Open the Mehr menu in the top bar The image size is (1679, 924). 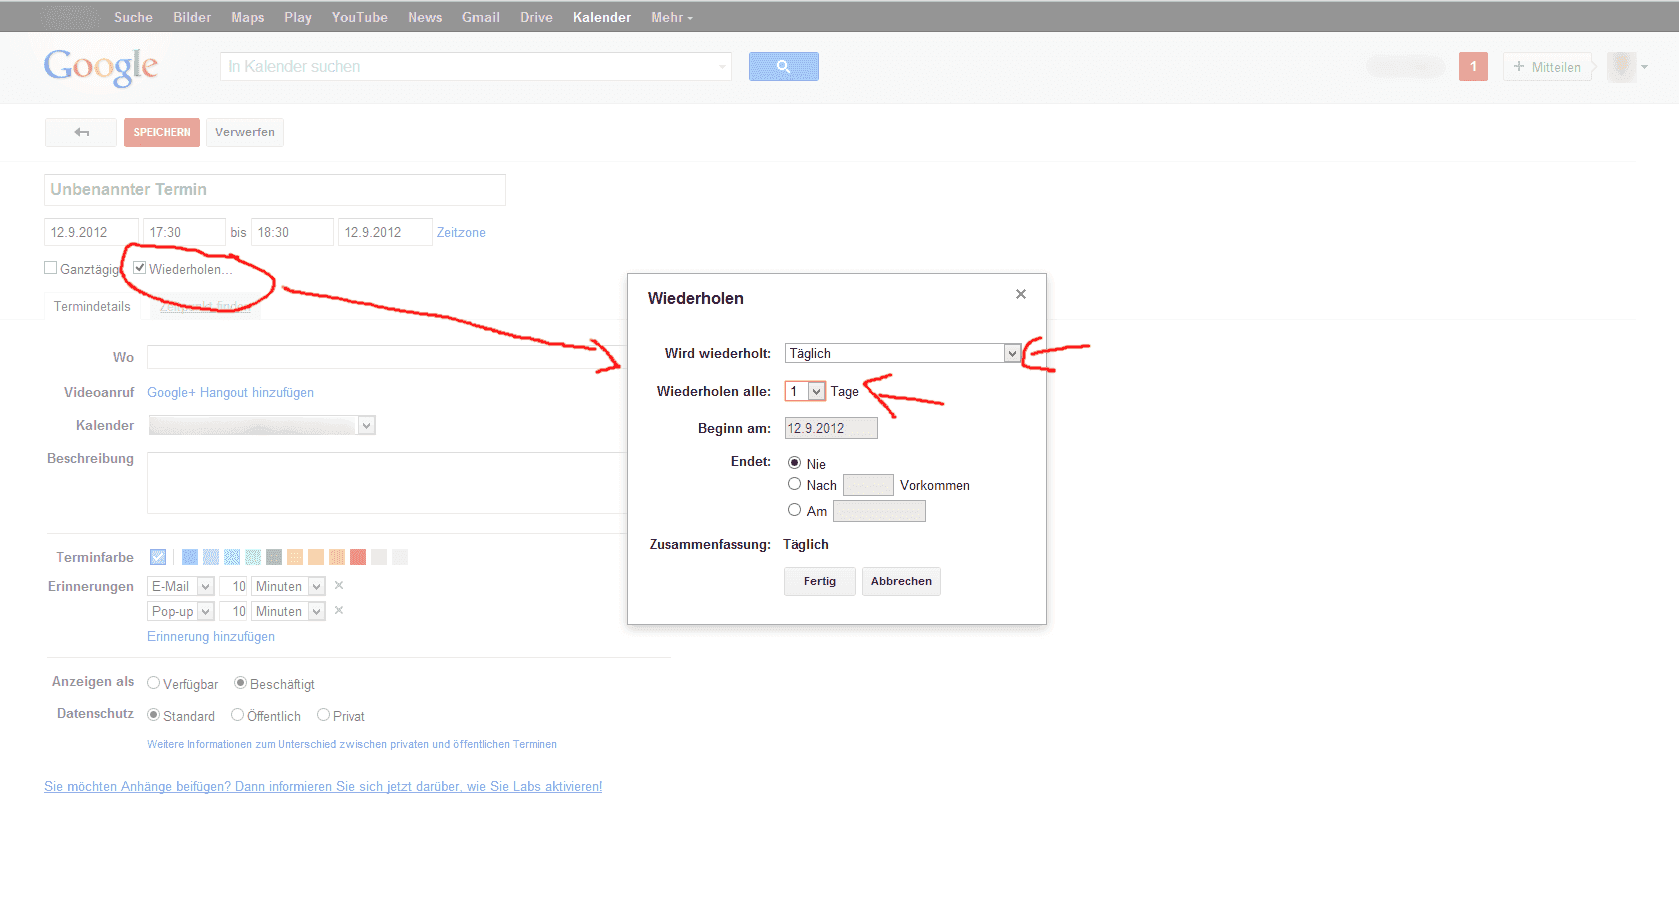671,17
